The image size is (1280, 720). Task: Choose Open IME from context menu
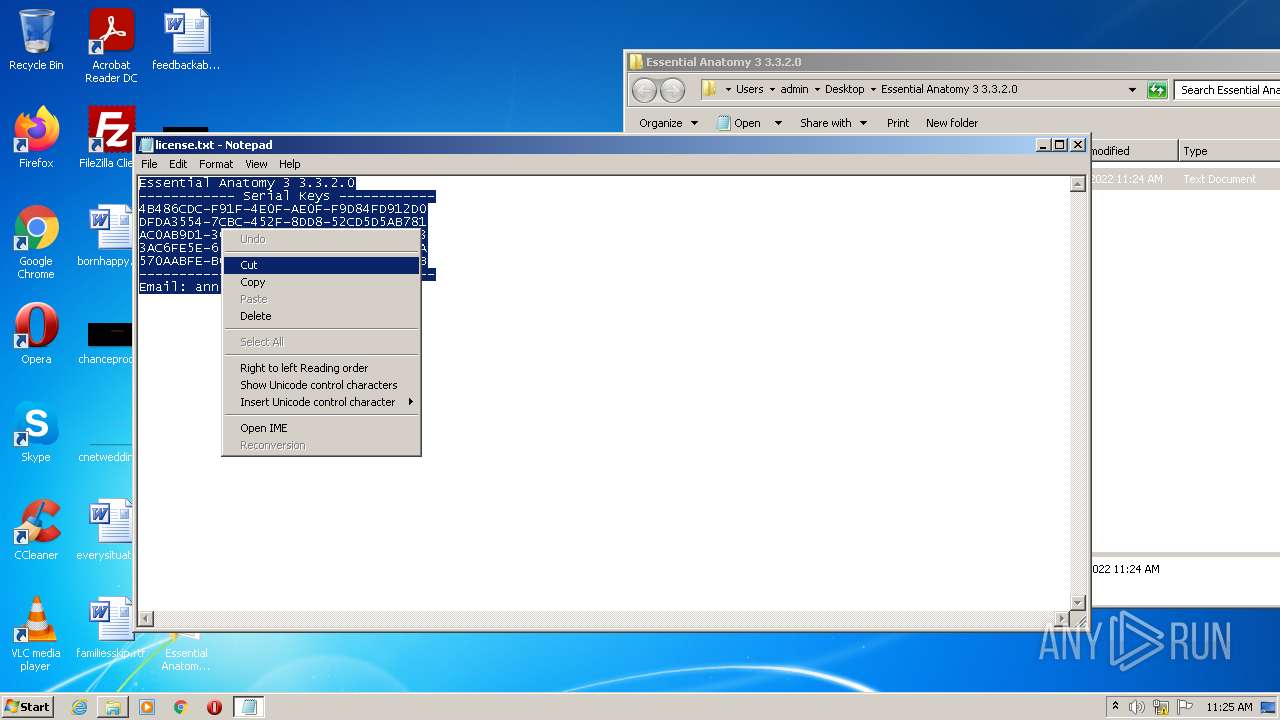321,428
